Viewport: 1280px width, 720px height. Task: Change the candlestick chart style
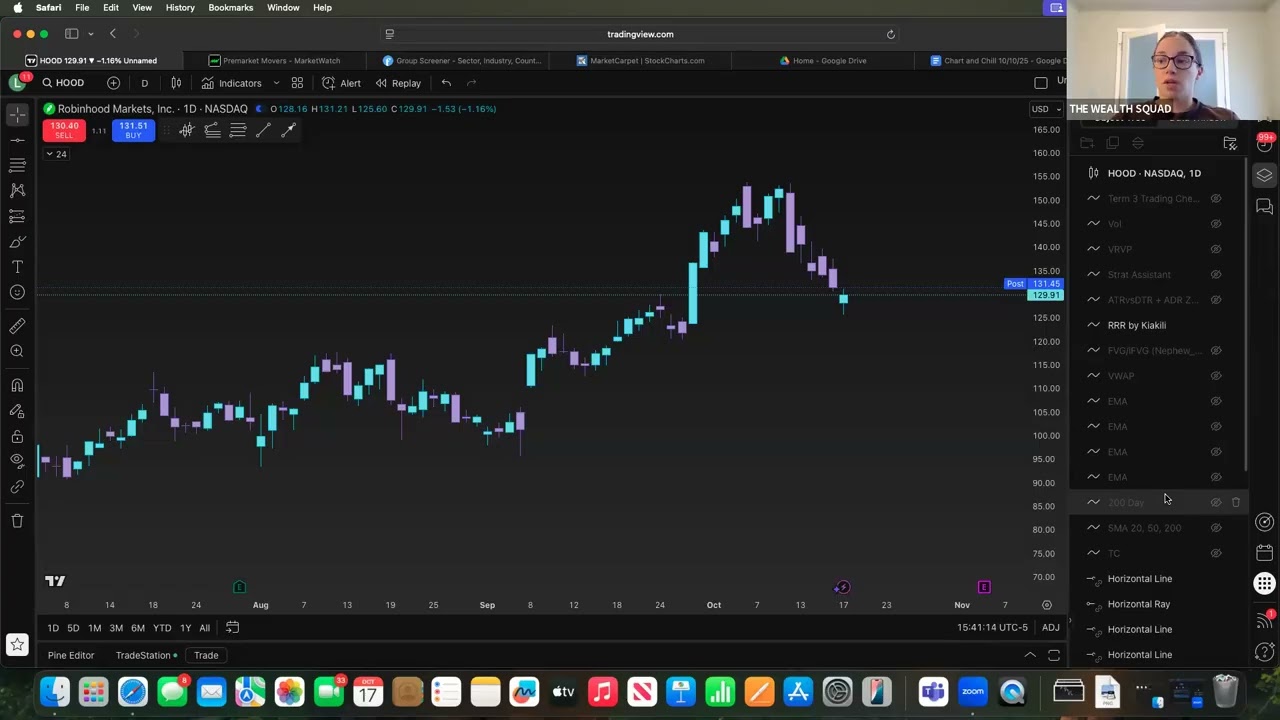coord(176,83)
